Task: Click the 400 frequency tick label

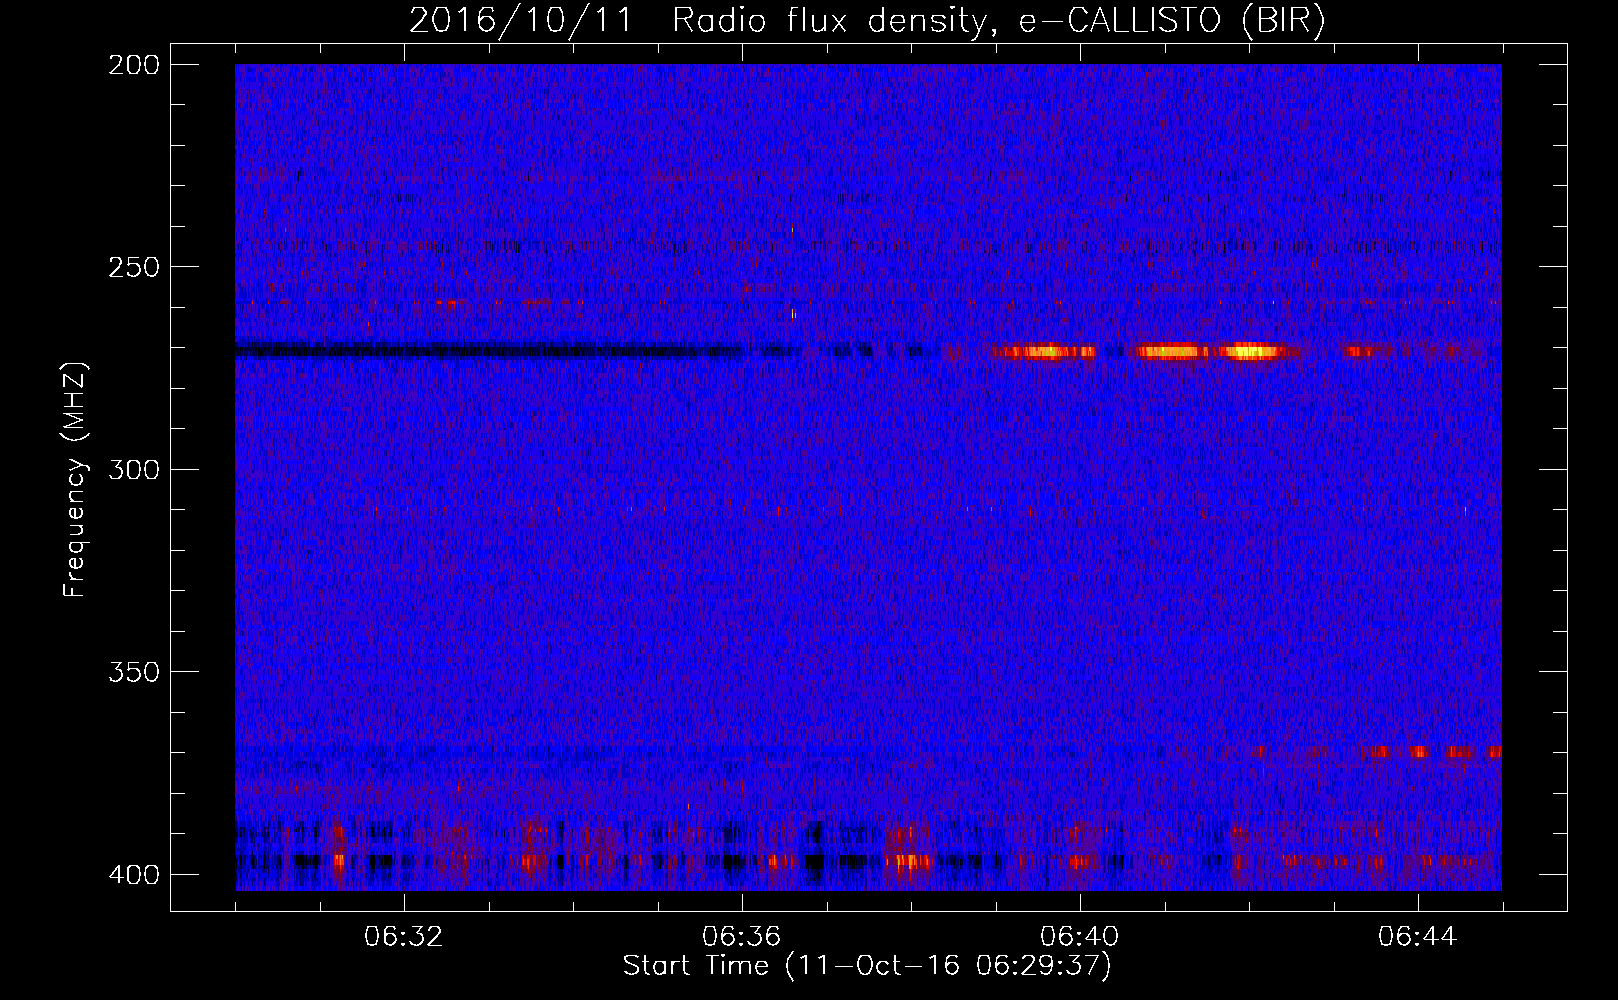Action: (x=133, y=875)
